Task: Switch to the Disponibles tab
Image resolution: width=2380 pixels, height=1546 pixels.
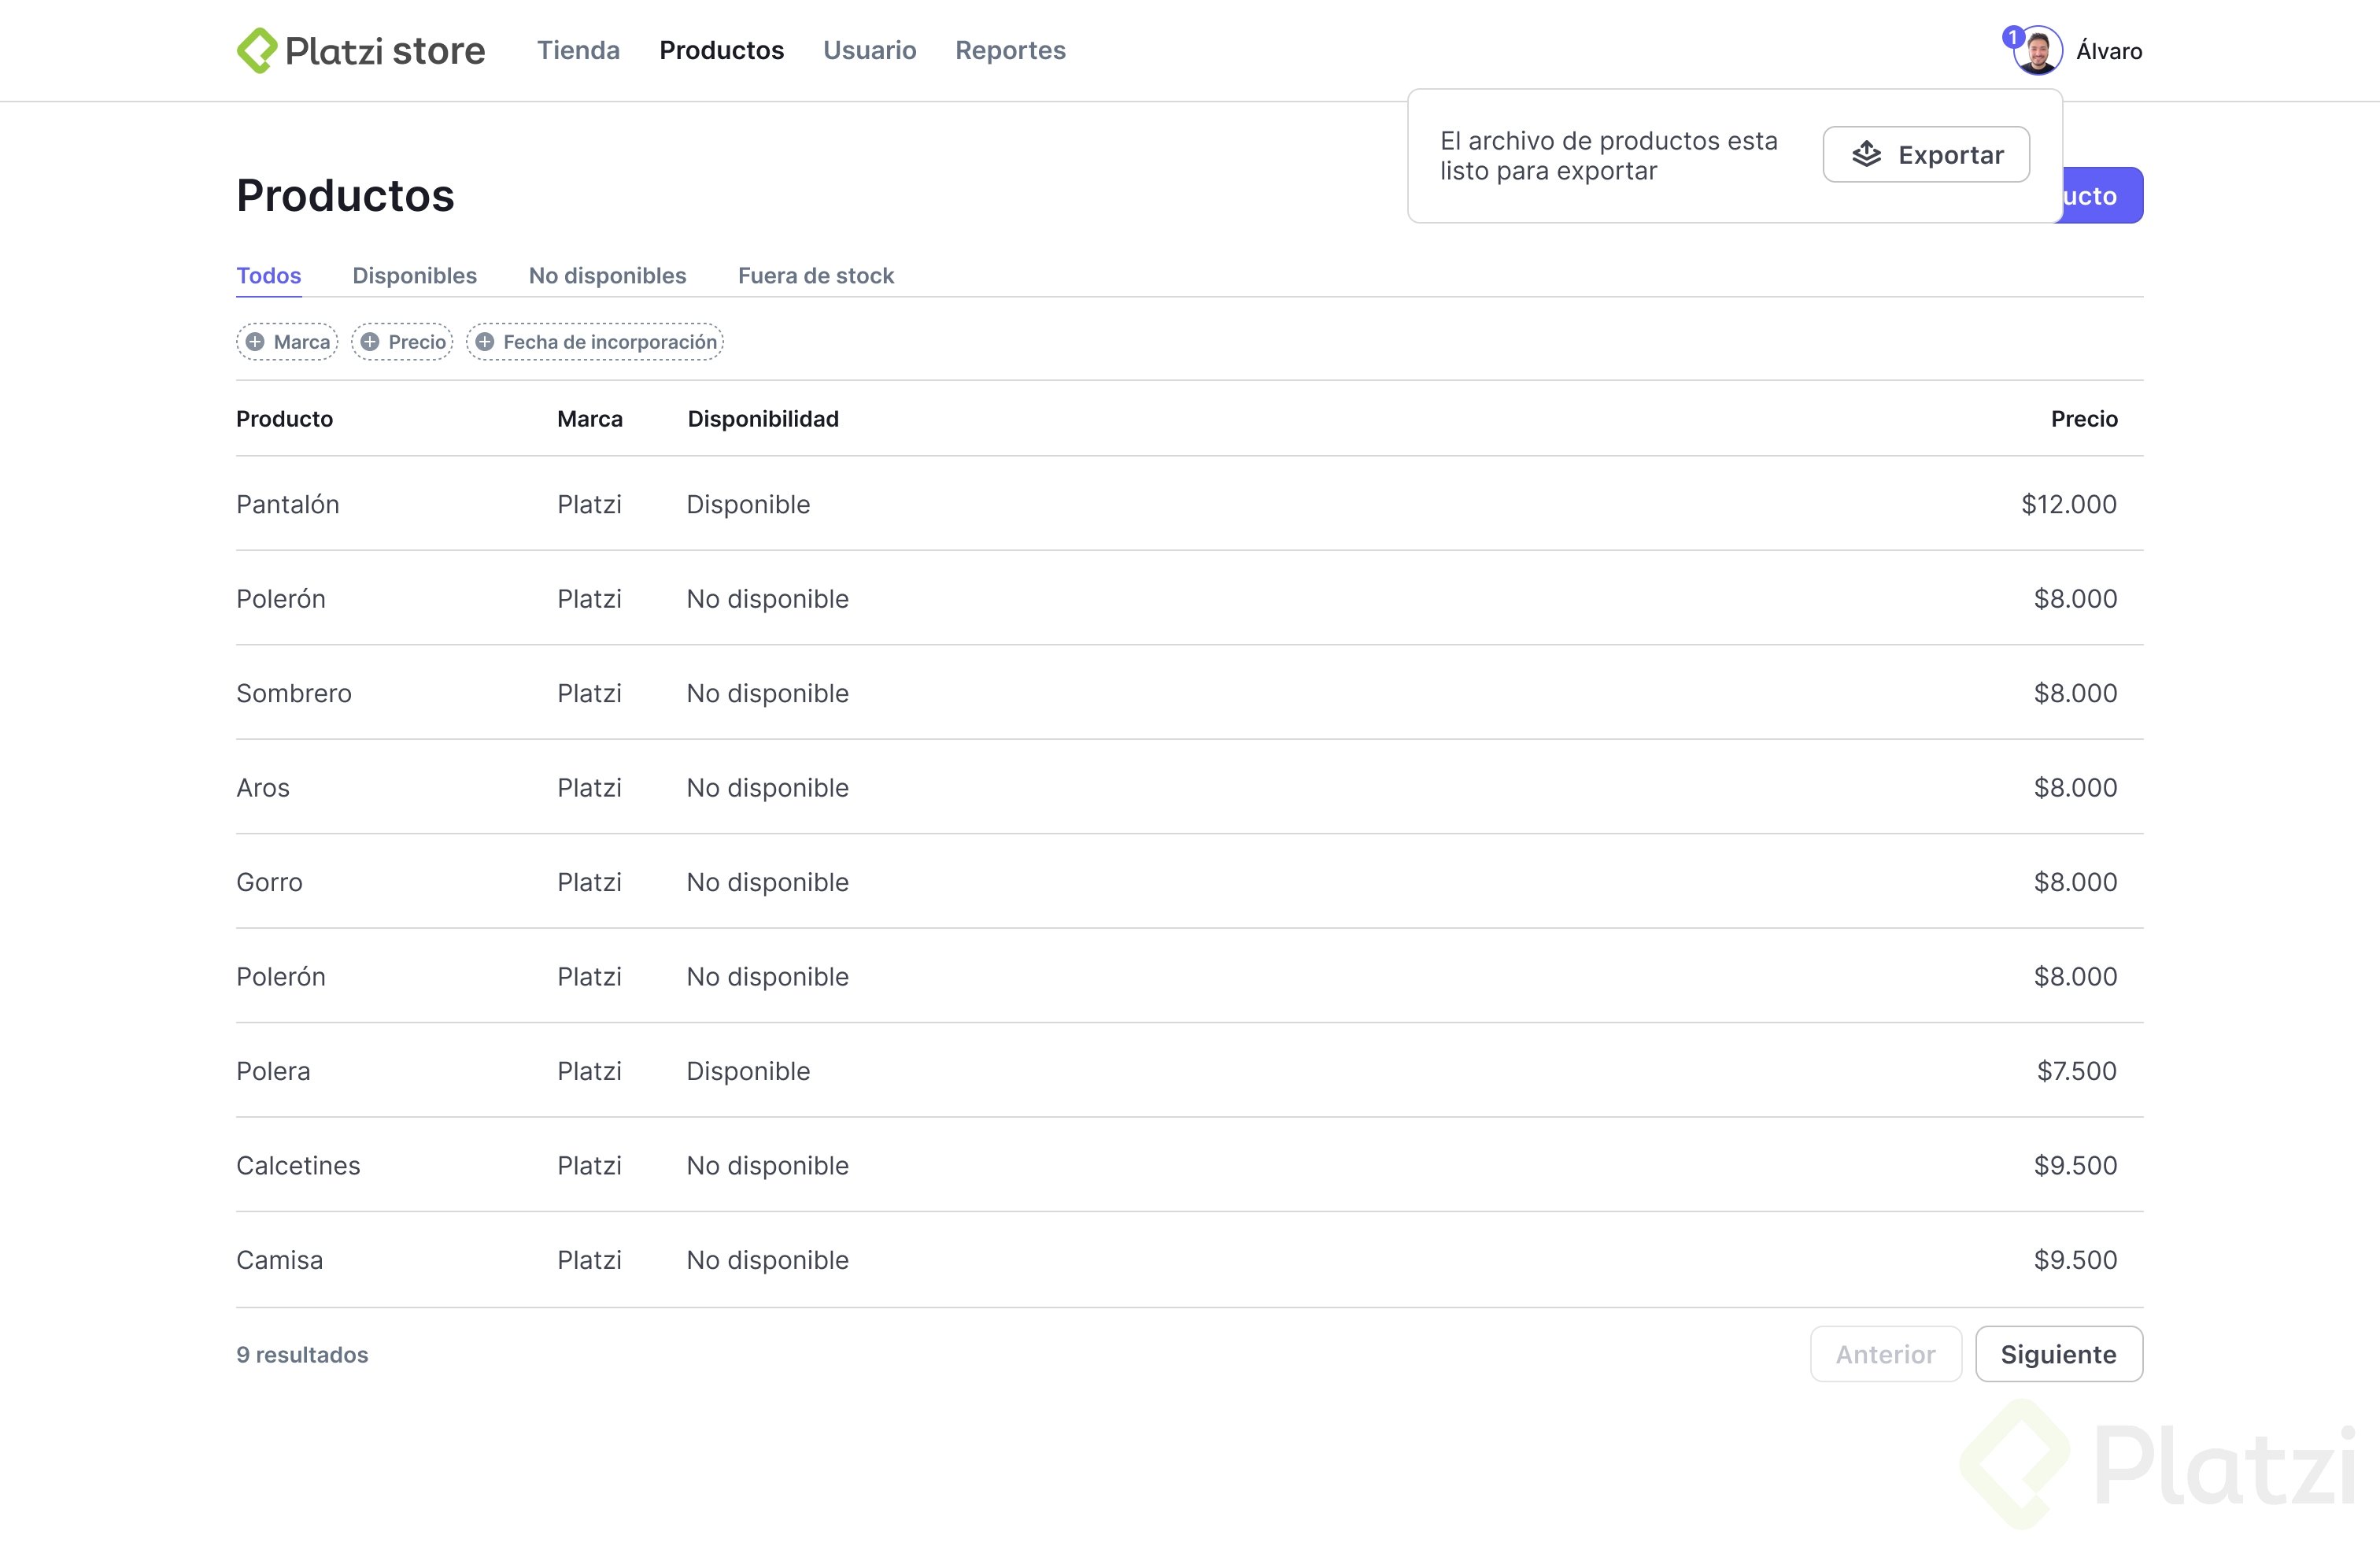Action: point(414,276)
